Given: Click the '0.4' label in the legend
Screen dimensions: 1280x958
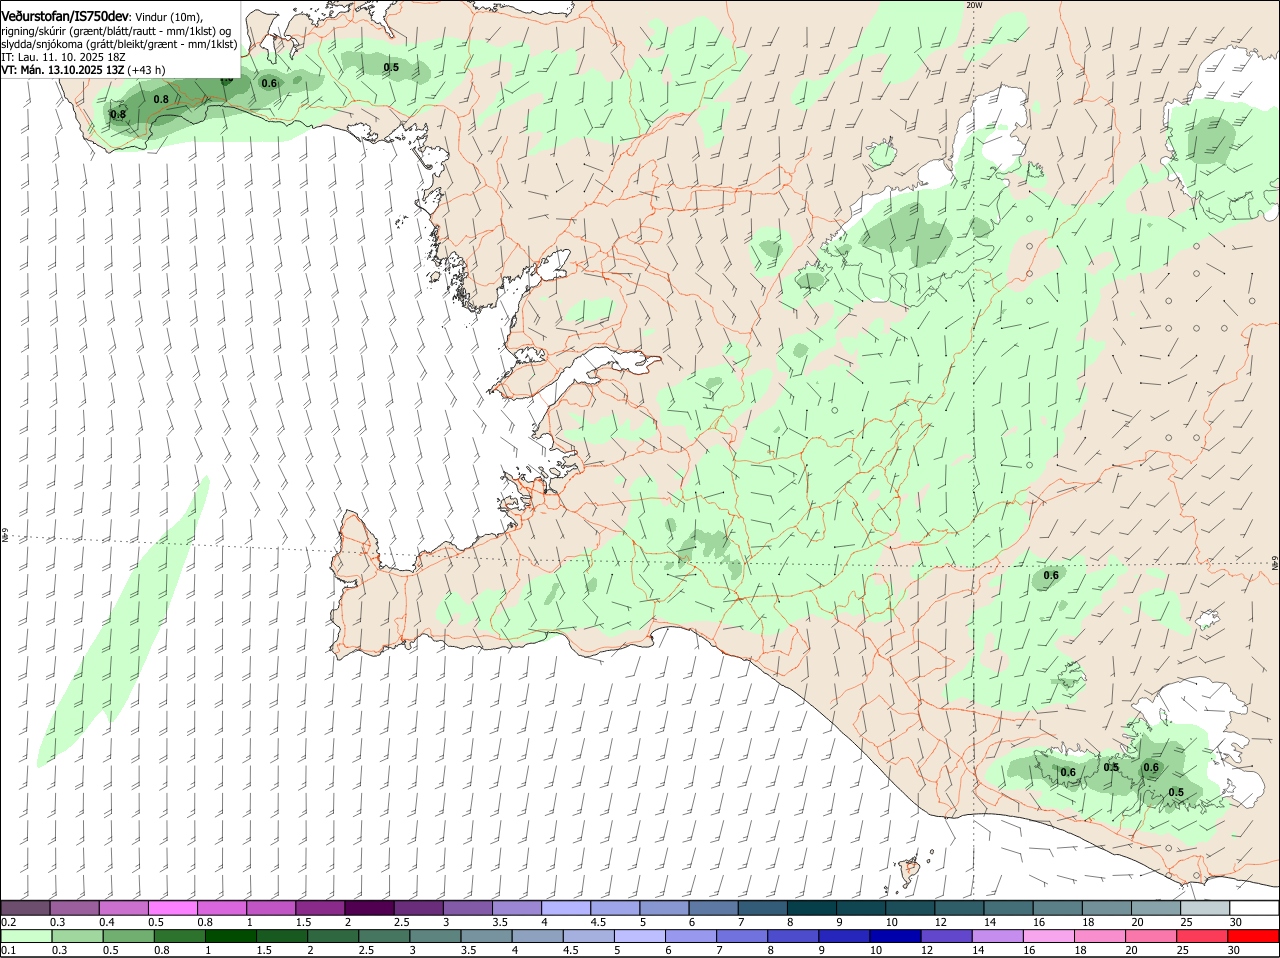Looking at the screenshot, I should [x=107, y=922].
